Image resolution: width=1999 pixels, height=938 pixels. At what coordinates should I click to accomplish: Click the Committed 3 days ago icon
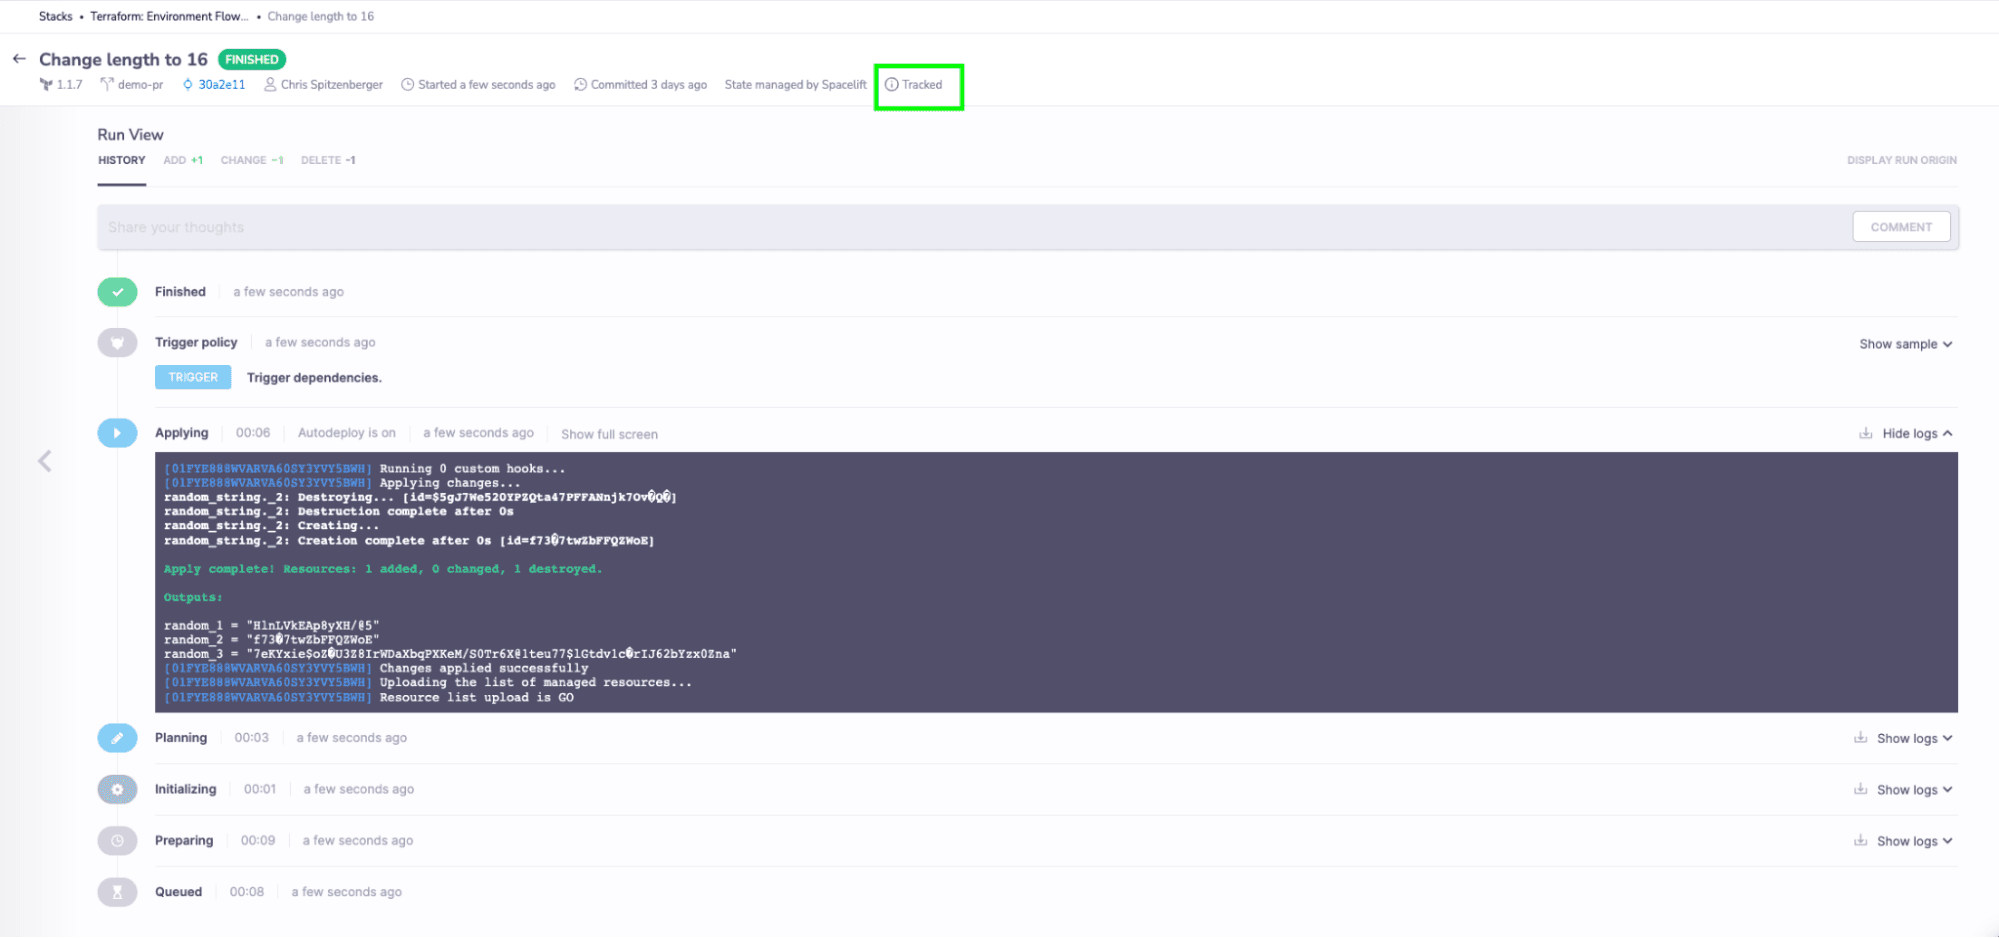[x=580, y=85]
